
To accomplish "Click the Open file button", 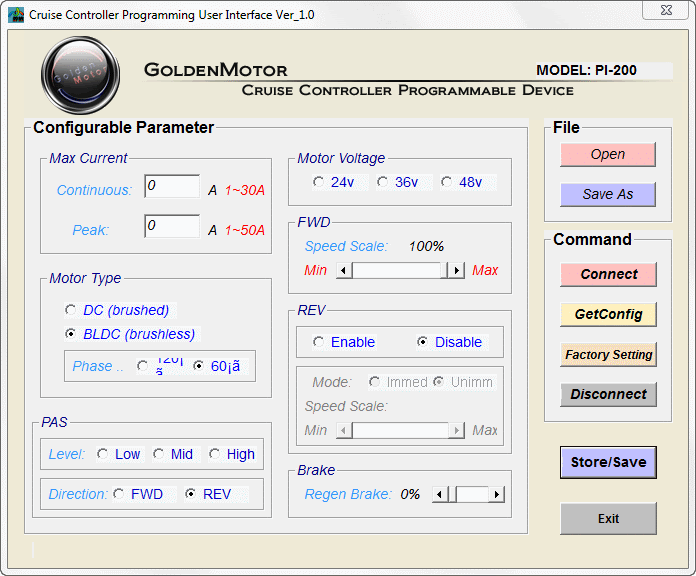I will pos(608,154).
